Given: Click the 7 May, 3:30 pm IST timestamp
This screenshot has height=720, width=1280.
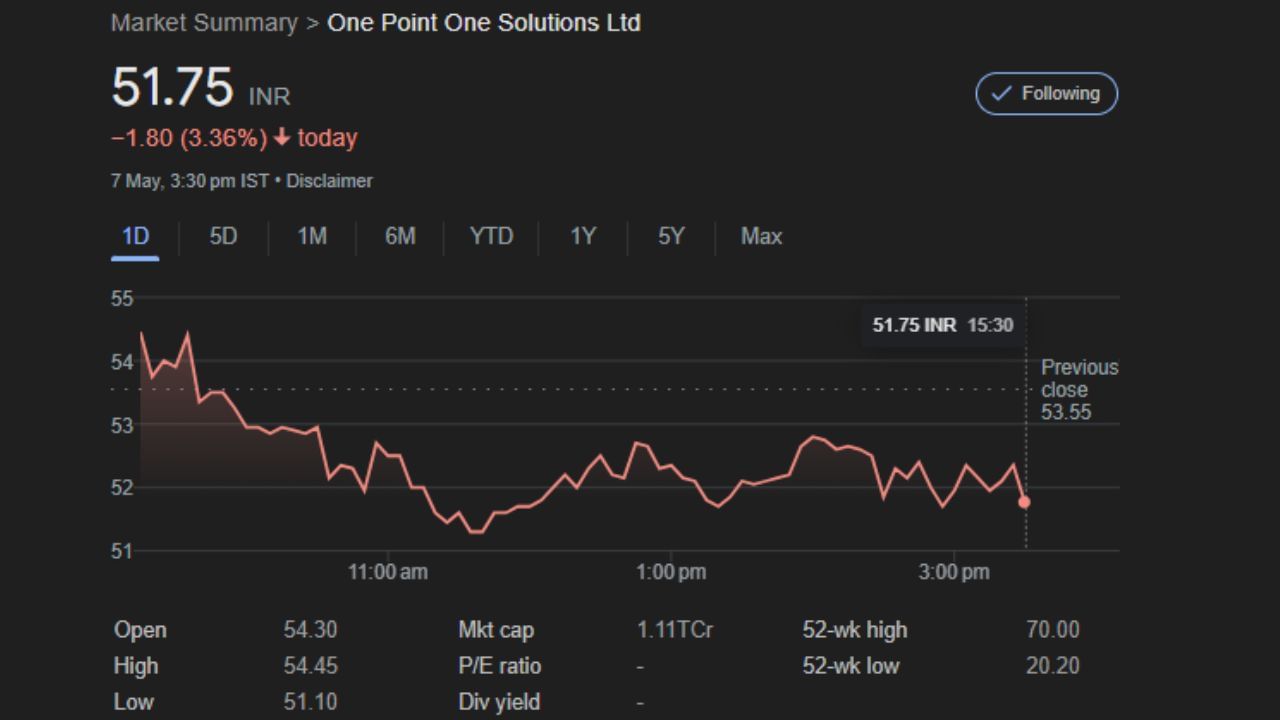Looking at the screenshot, I should tap(190, 181).
